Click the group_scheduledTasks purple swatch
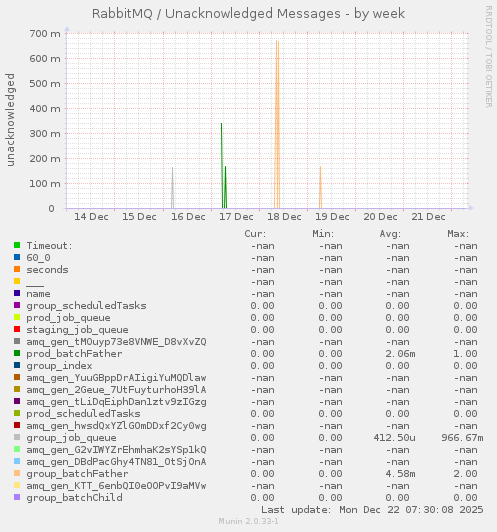The width and height of the screenshot is (497, 532). click(17, 305)
